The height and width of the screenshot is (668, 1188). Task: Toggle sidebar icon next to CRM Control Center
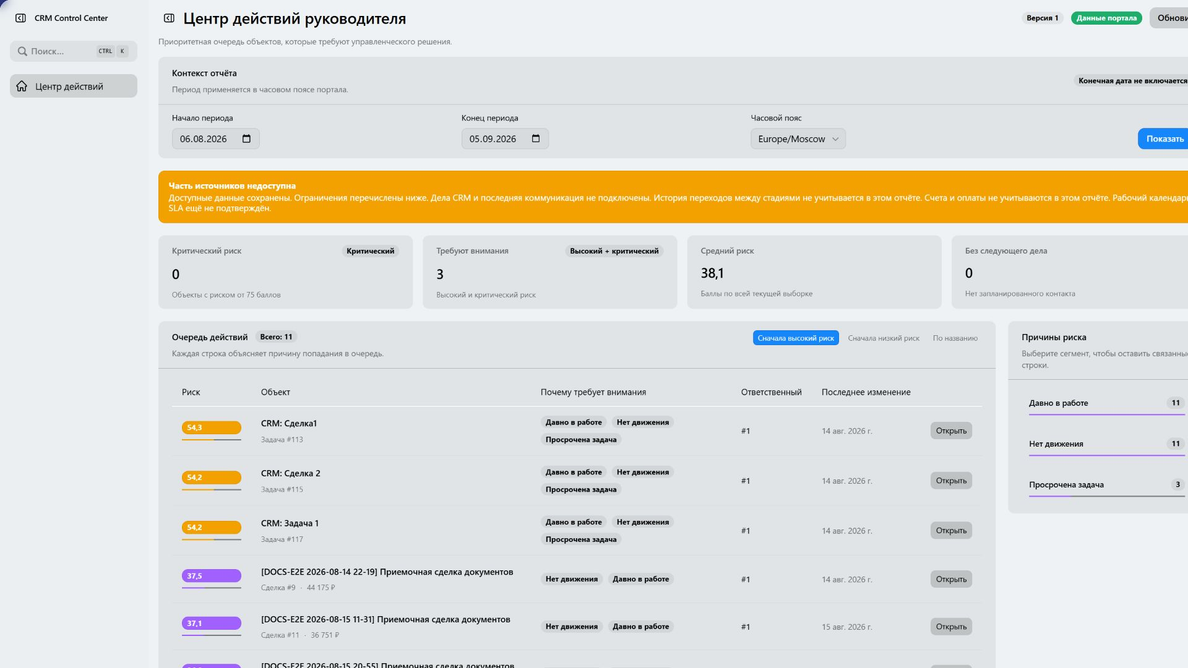pos(20,18)
